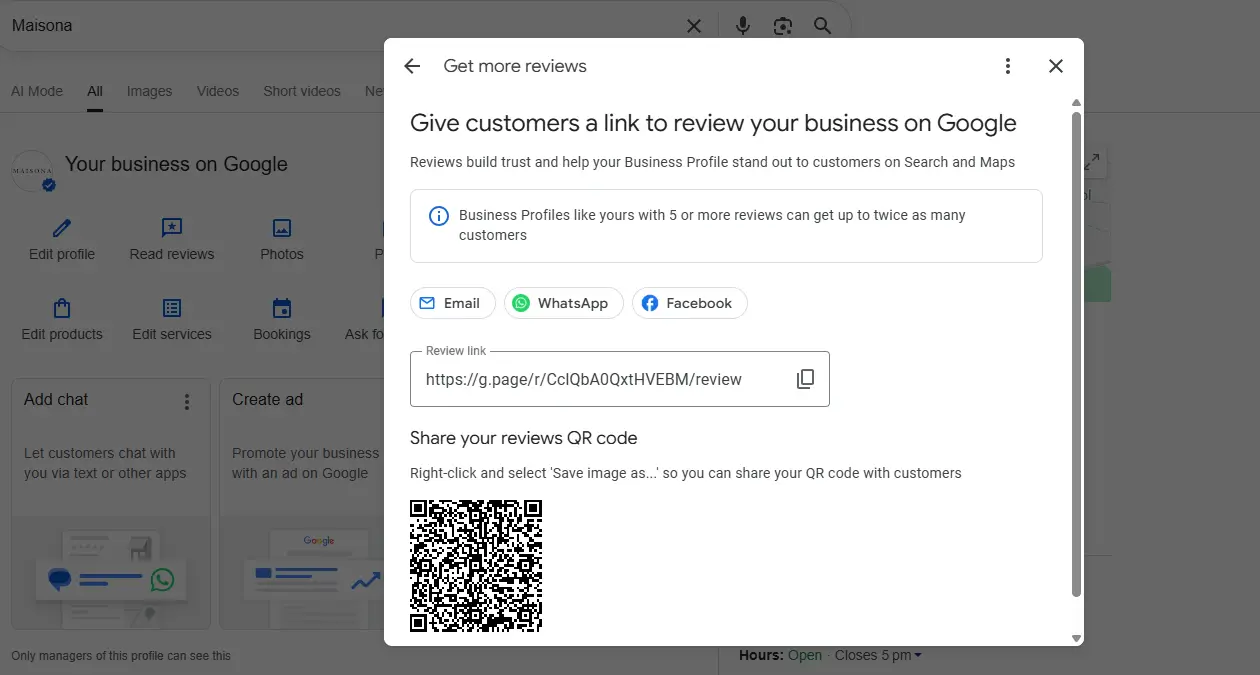
Task: Click 'Your business on Google' heading
Action: coord(176,164)
